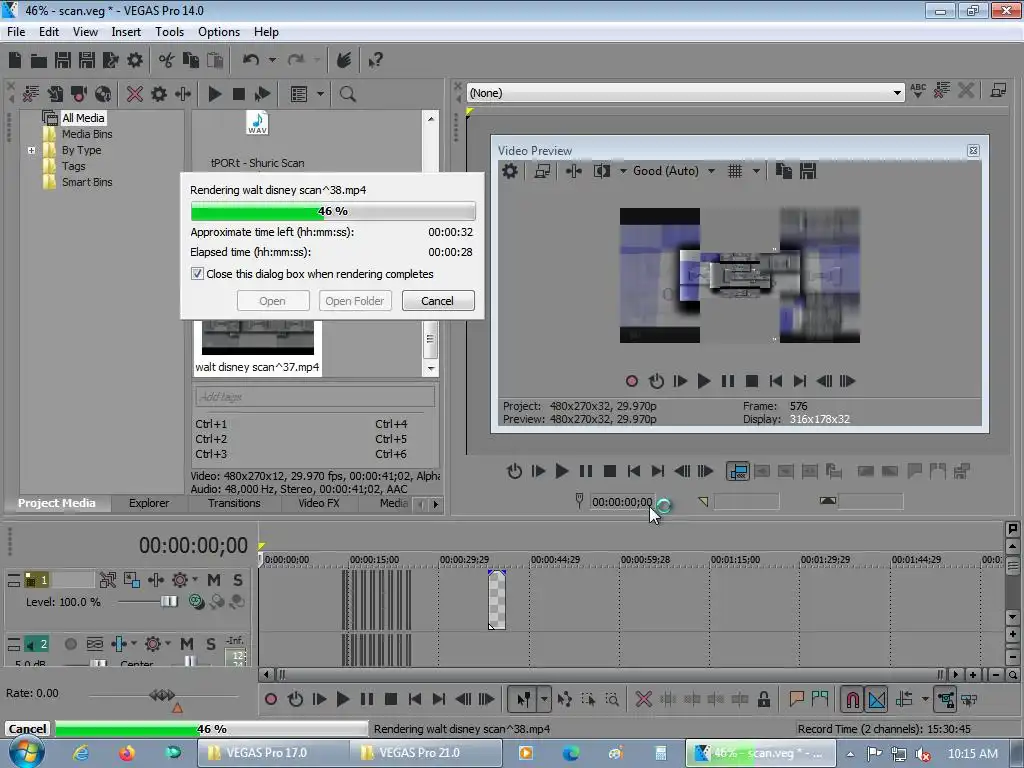Mute video track 1
Image resolution: width=1024 pixels, height=768 pixels.
coord(214,580)
